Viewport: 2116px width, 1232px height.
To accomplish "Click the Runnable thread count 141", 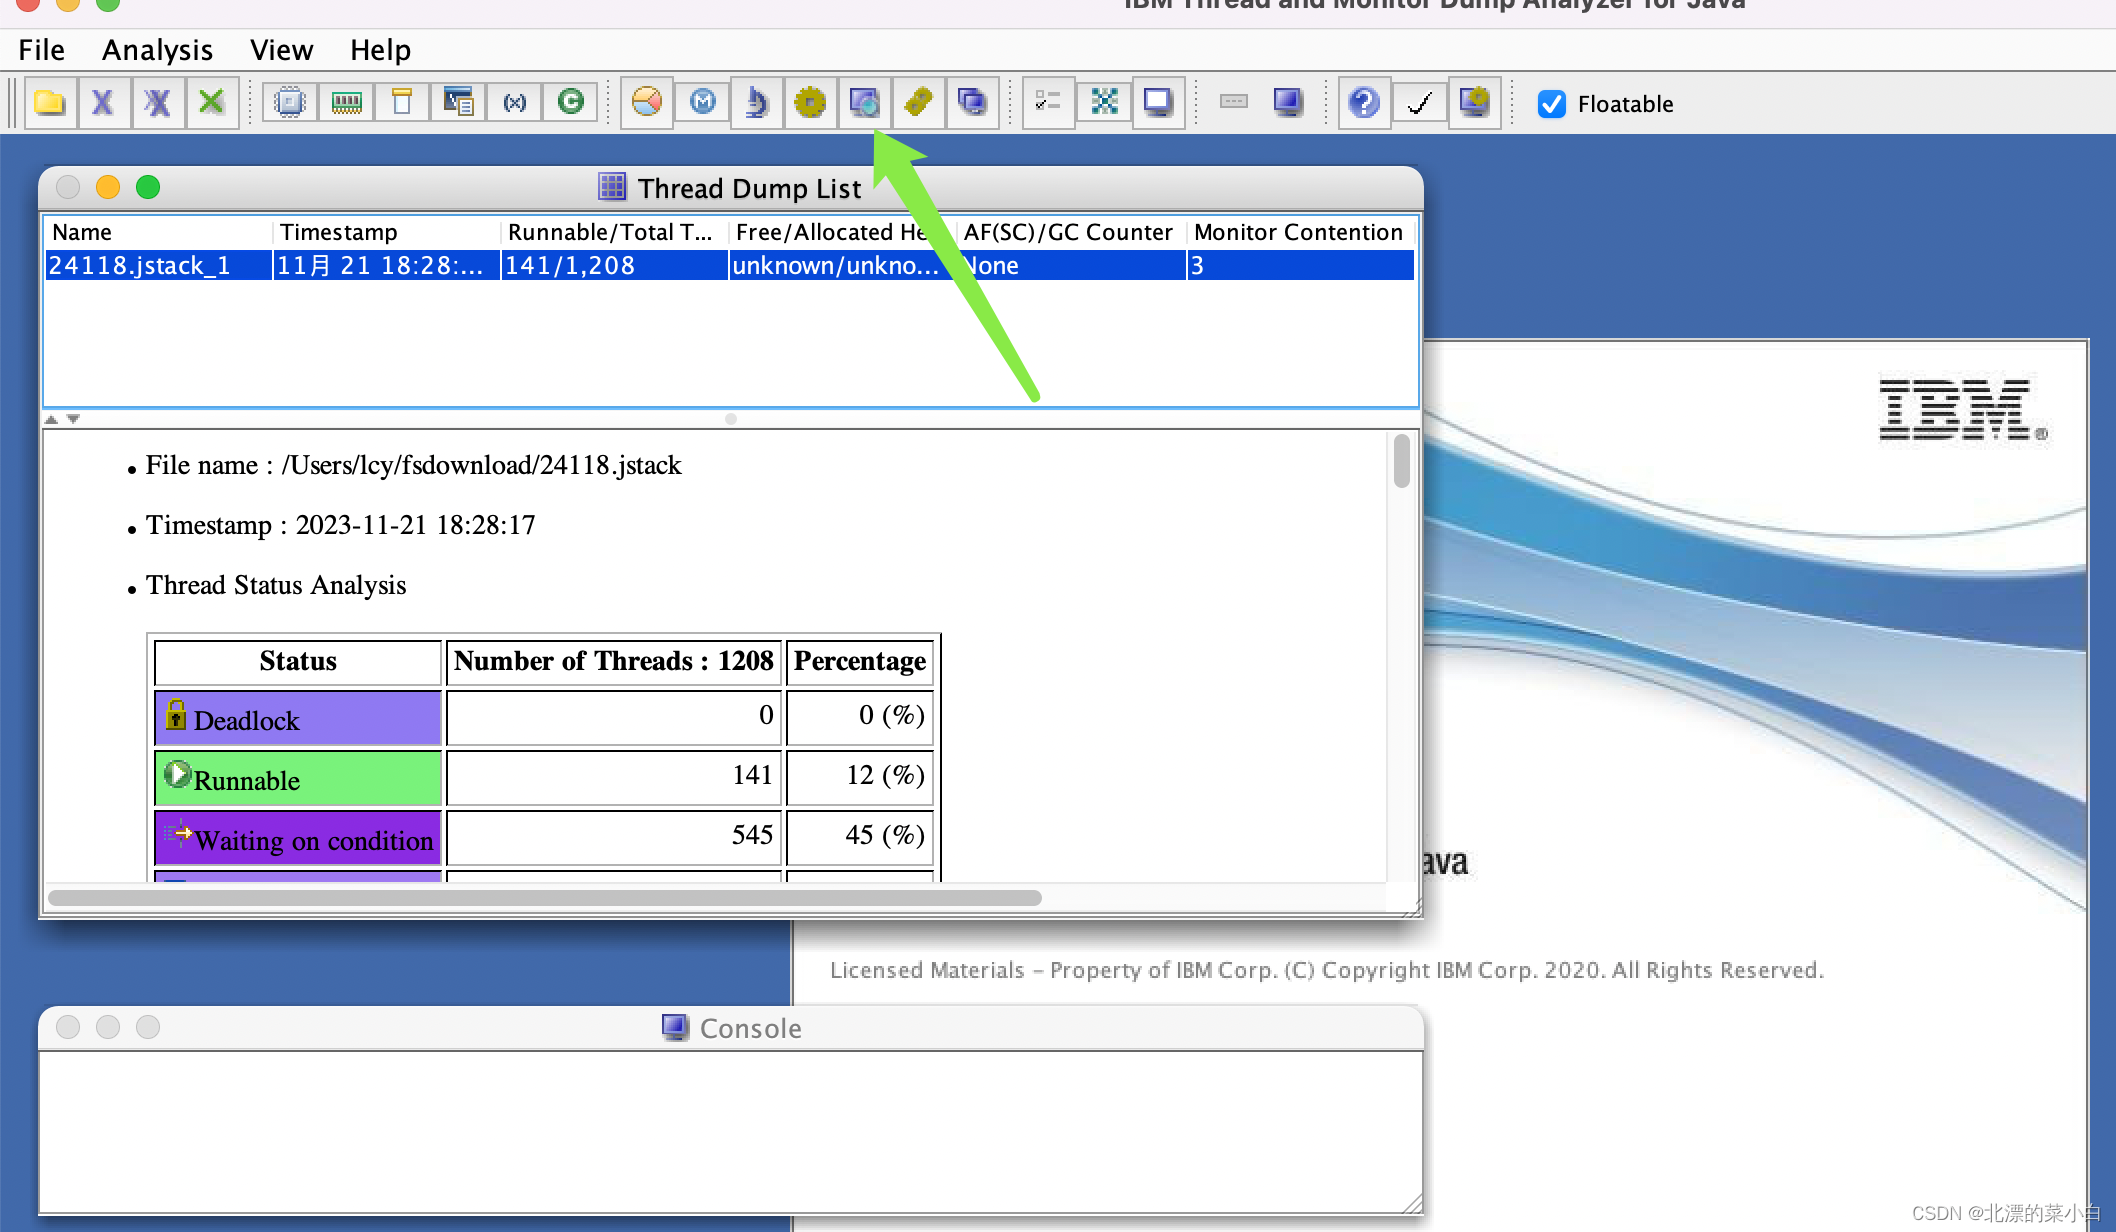I will click(x=613, y=777).
